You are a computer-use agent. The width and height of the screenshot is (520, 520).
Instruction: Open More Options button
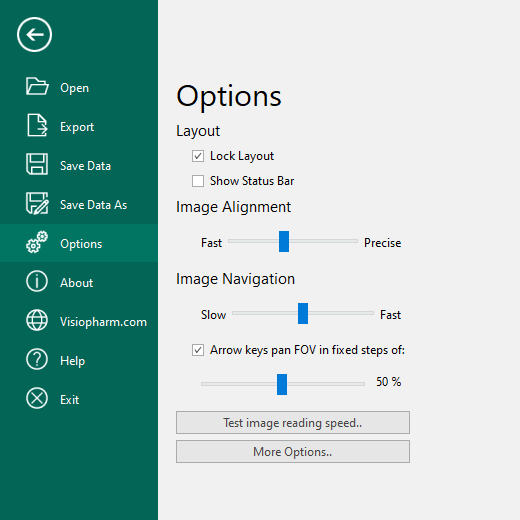point(293,452)
